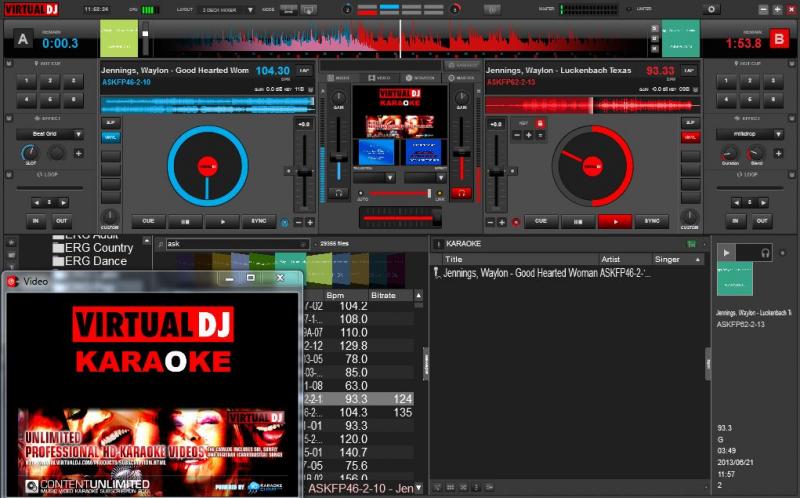Click the ERG Country folder icon
The width and height of the screenshot is (800, 498).
(x=58, y=248)
